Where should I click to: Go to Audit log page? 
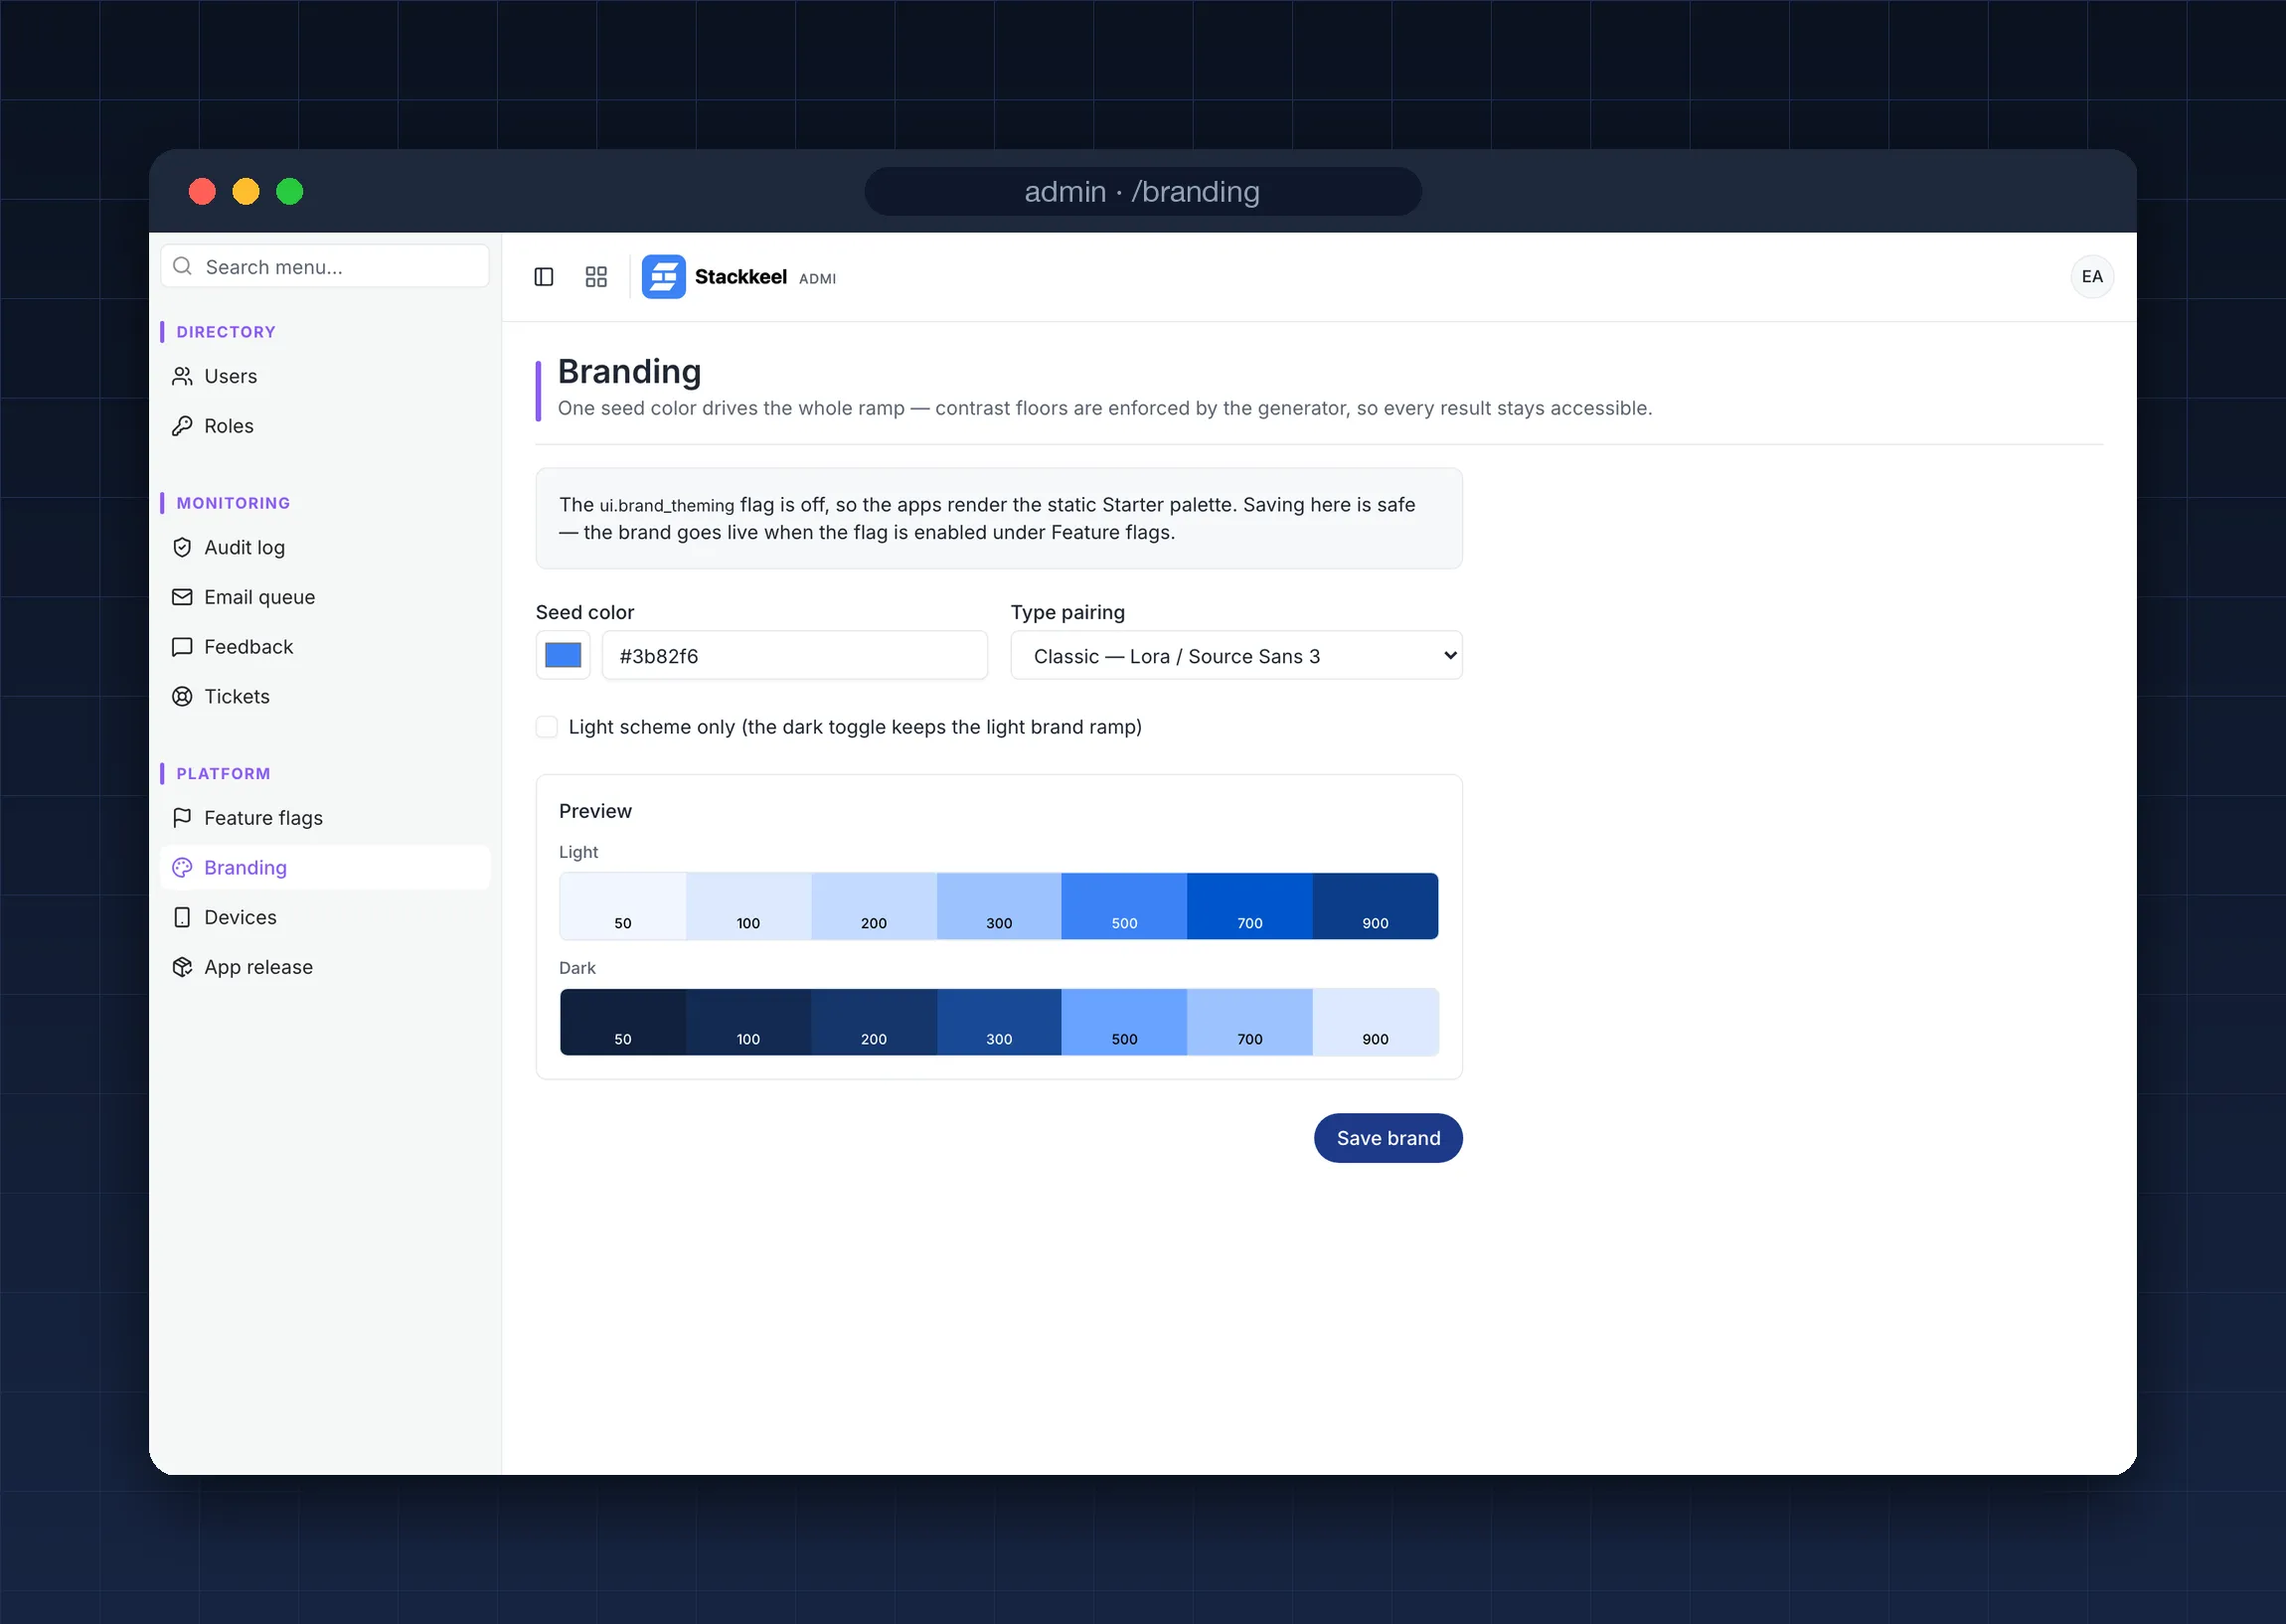pos(325,547)
